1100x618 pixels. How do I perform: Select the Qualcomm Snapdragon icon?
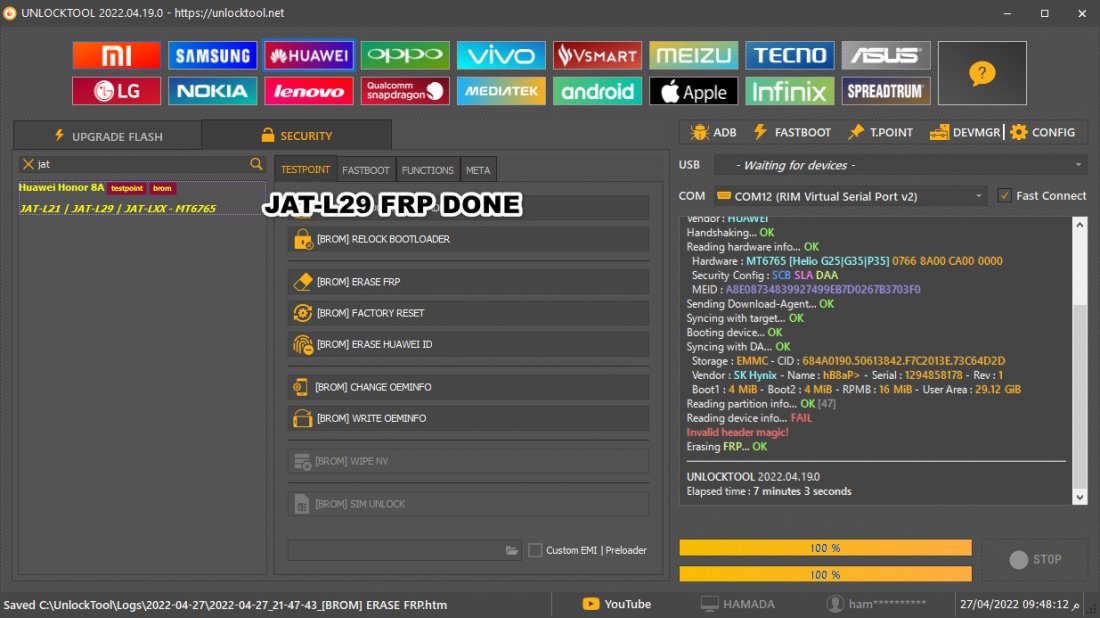tap(405, 91)
